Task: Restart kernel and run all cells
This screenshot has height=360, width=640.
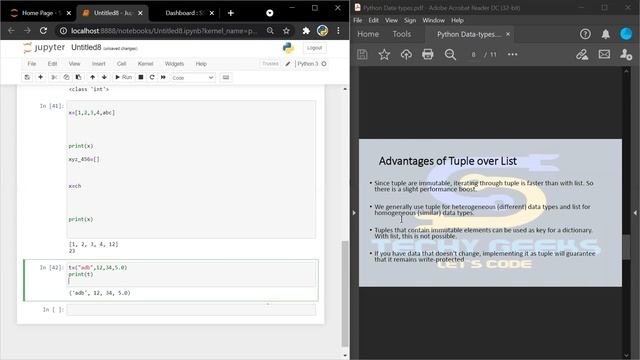Action: tap(163, 77)
